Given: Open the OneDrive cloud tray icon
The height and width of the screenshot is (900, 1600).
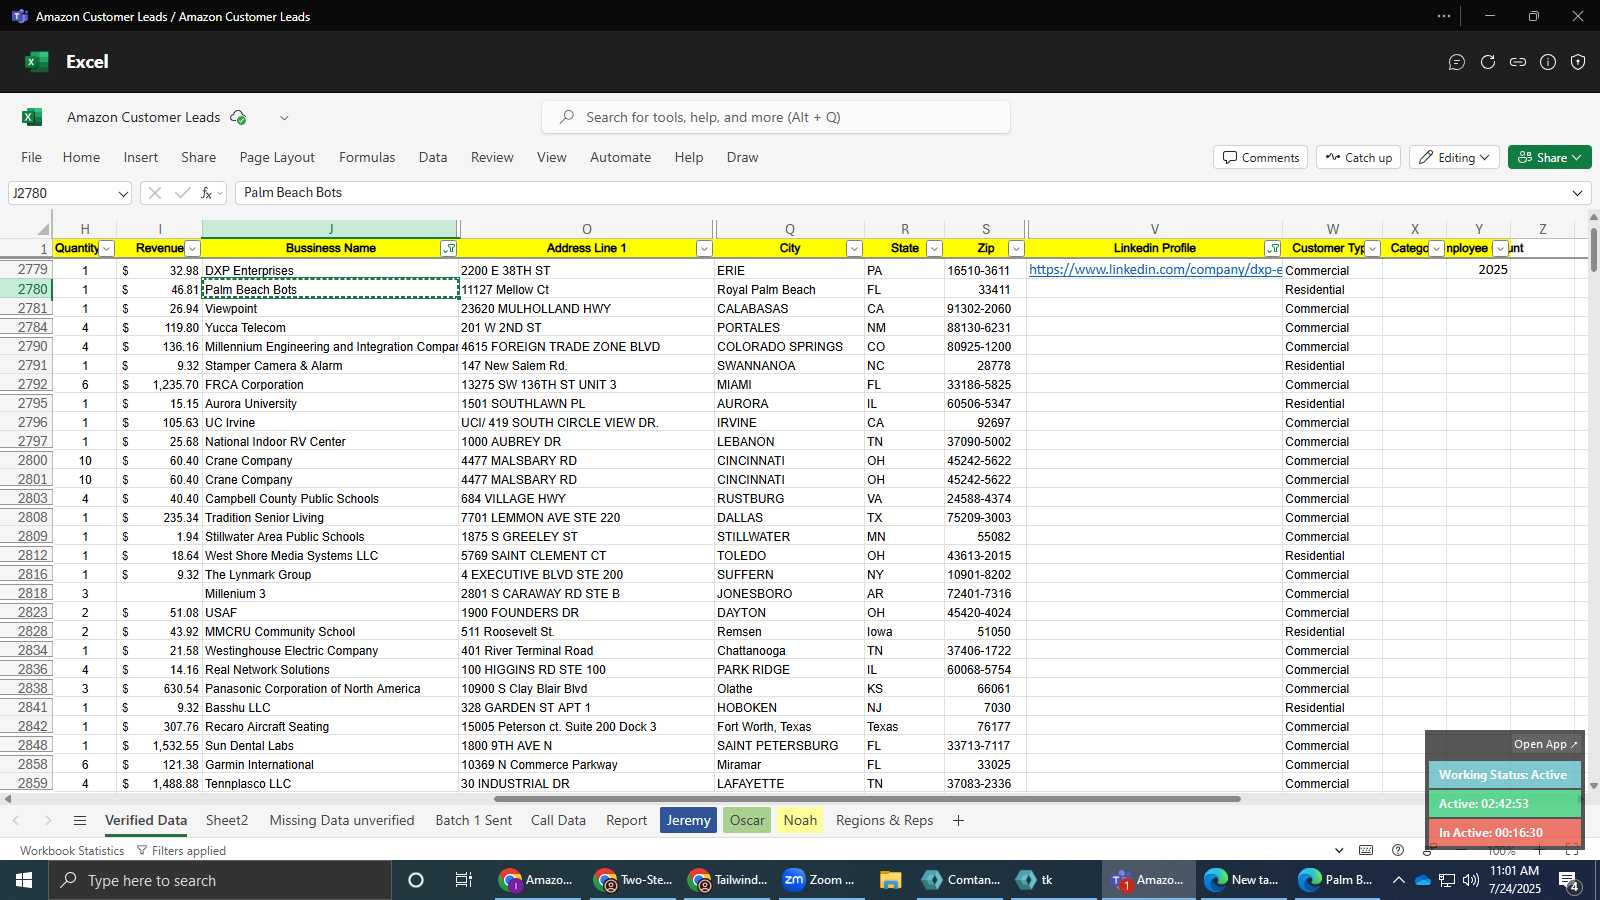Looking at the screenshot, I should tap(1422, 880).
